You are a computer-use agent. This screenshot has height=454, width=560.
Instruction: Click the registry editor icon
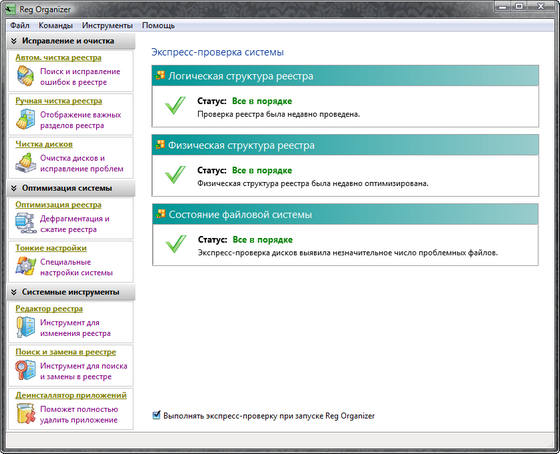tap(25, 327)
